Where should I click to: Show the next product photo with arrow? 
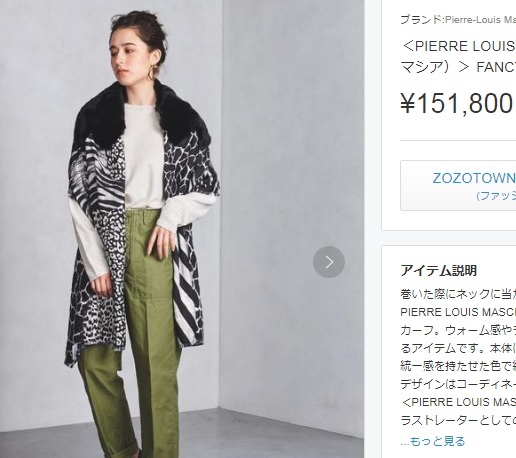(x=329, y=262)
